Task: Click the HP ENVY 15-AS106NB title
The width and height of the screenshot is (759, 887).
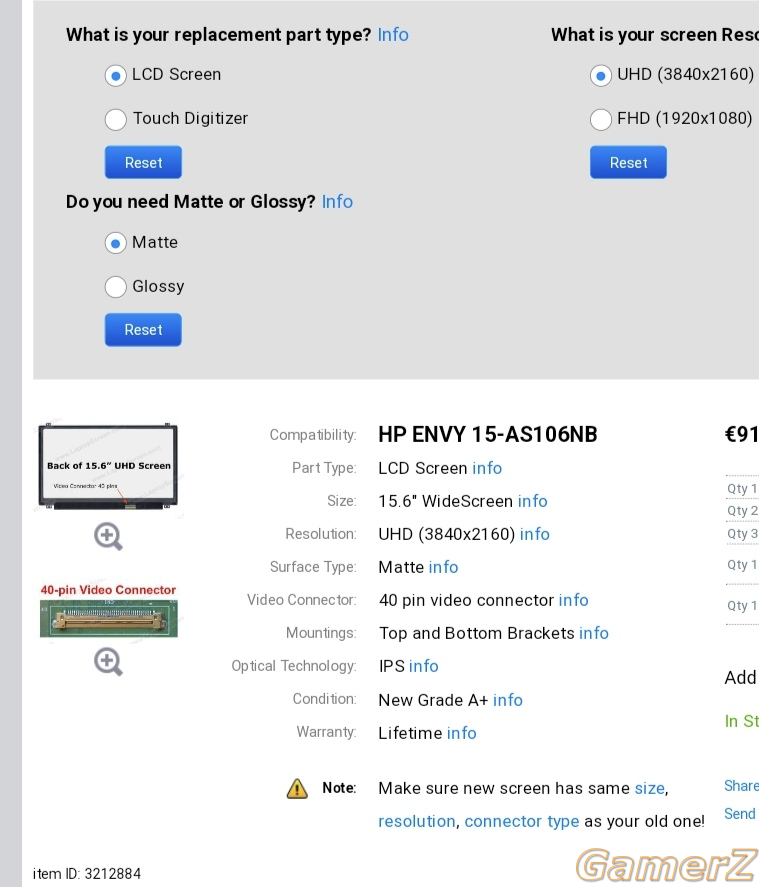Action: pos(488,434)
